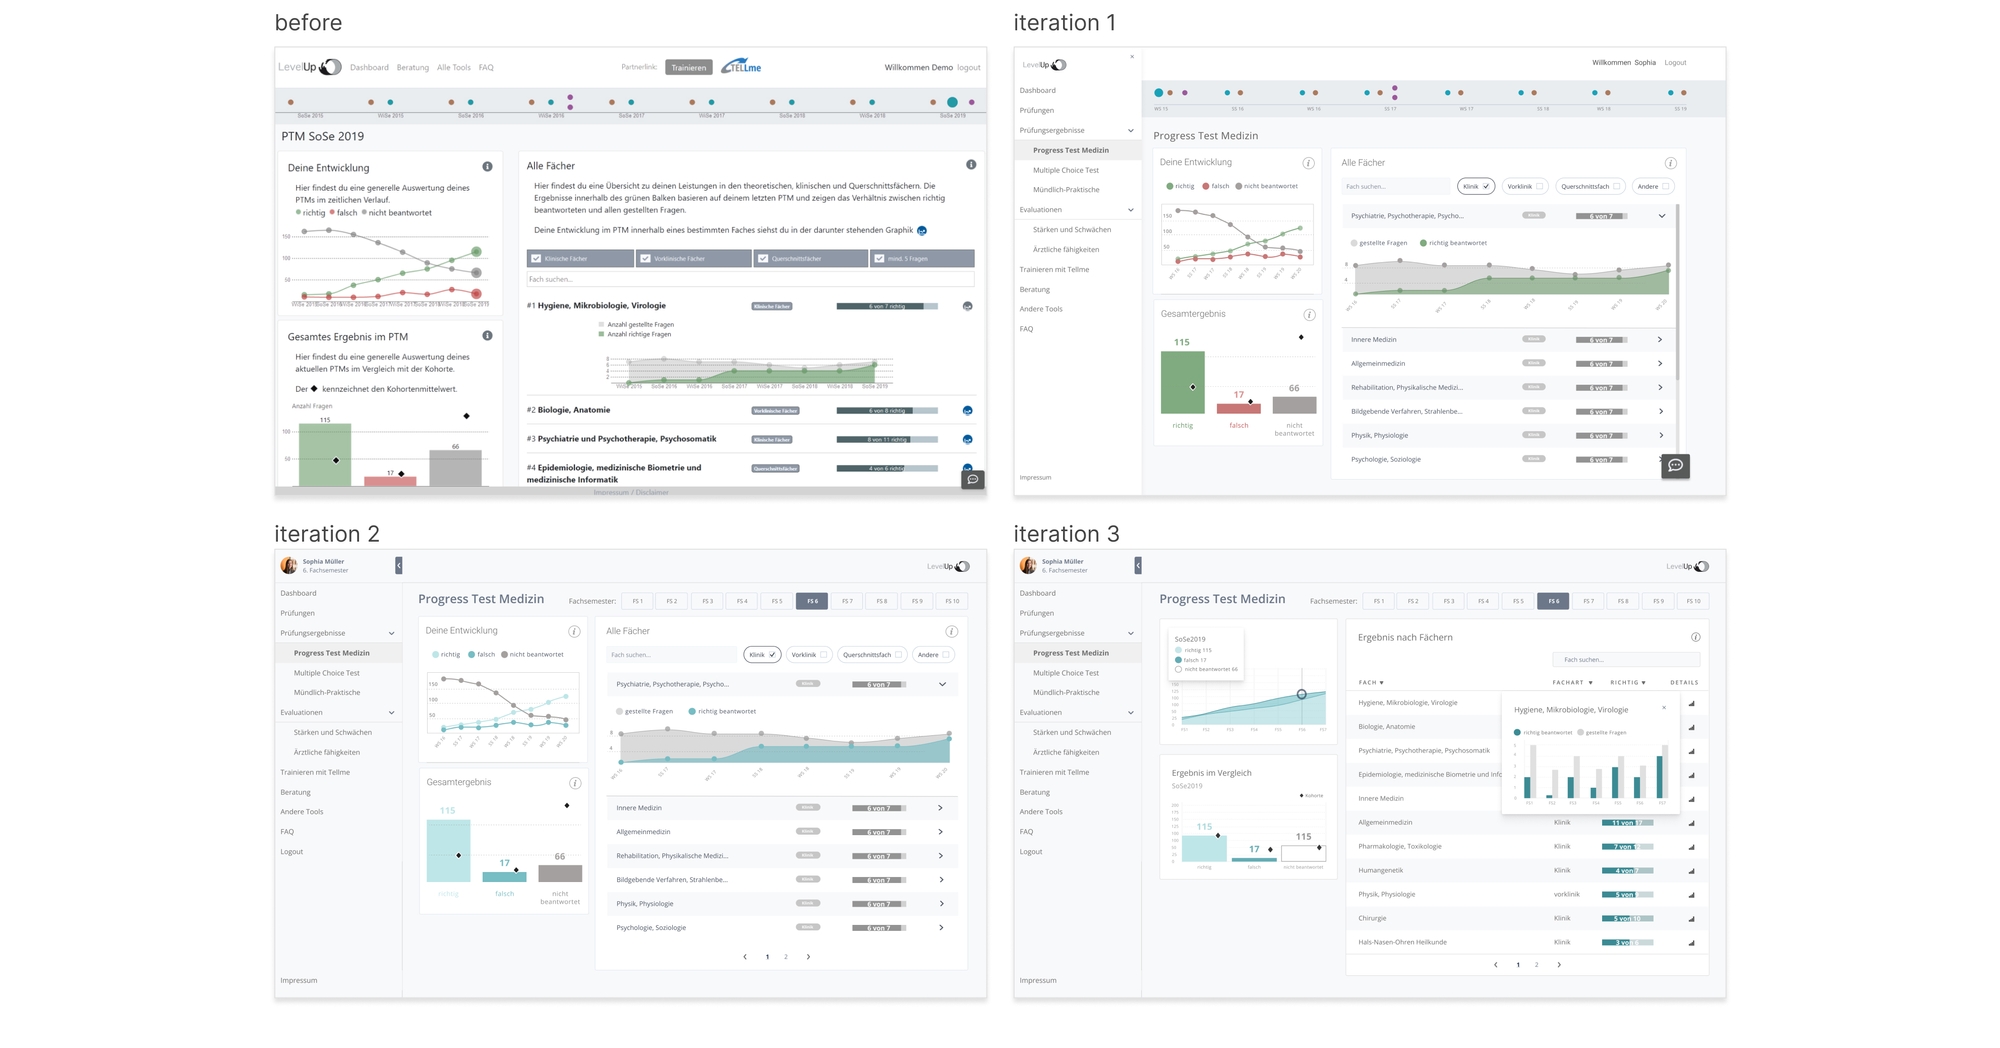Click the details chart icon for Chirurgie
2000x1048 pixels.
point(1690,918)
